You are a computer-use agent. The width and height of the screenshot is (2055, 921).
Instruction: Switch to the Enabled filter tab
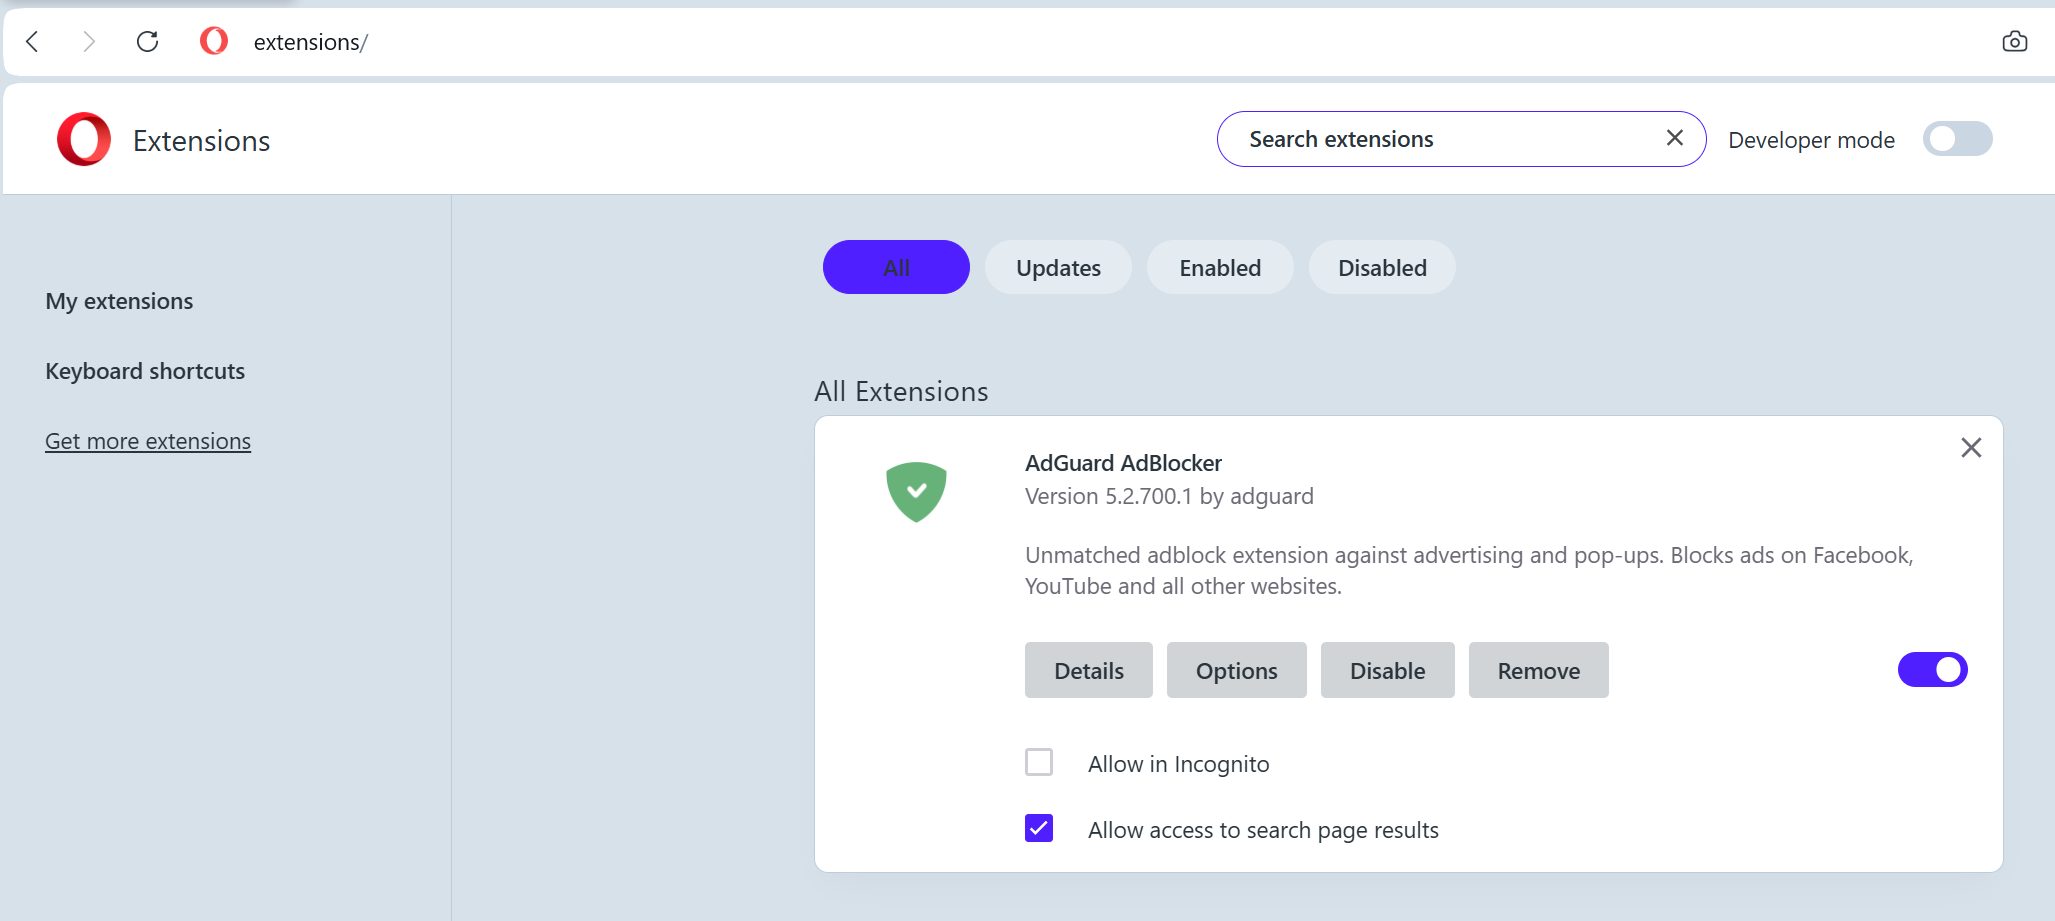coord(1220,267)
